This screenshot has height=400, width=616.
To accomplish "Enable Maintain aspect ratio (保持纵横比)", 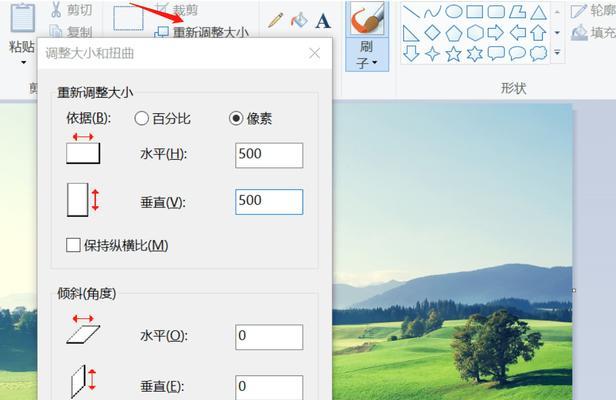I will click(x=73, y=245).
